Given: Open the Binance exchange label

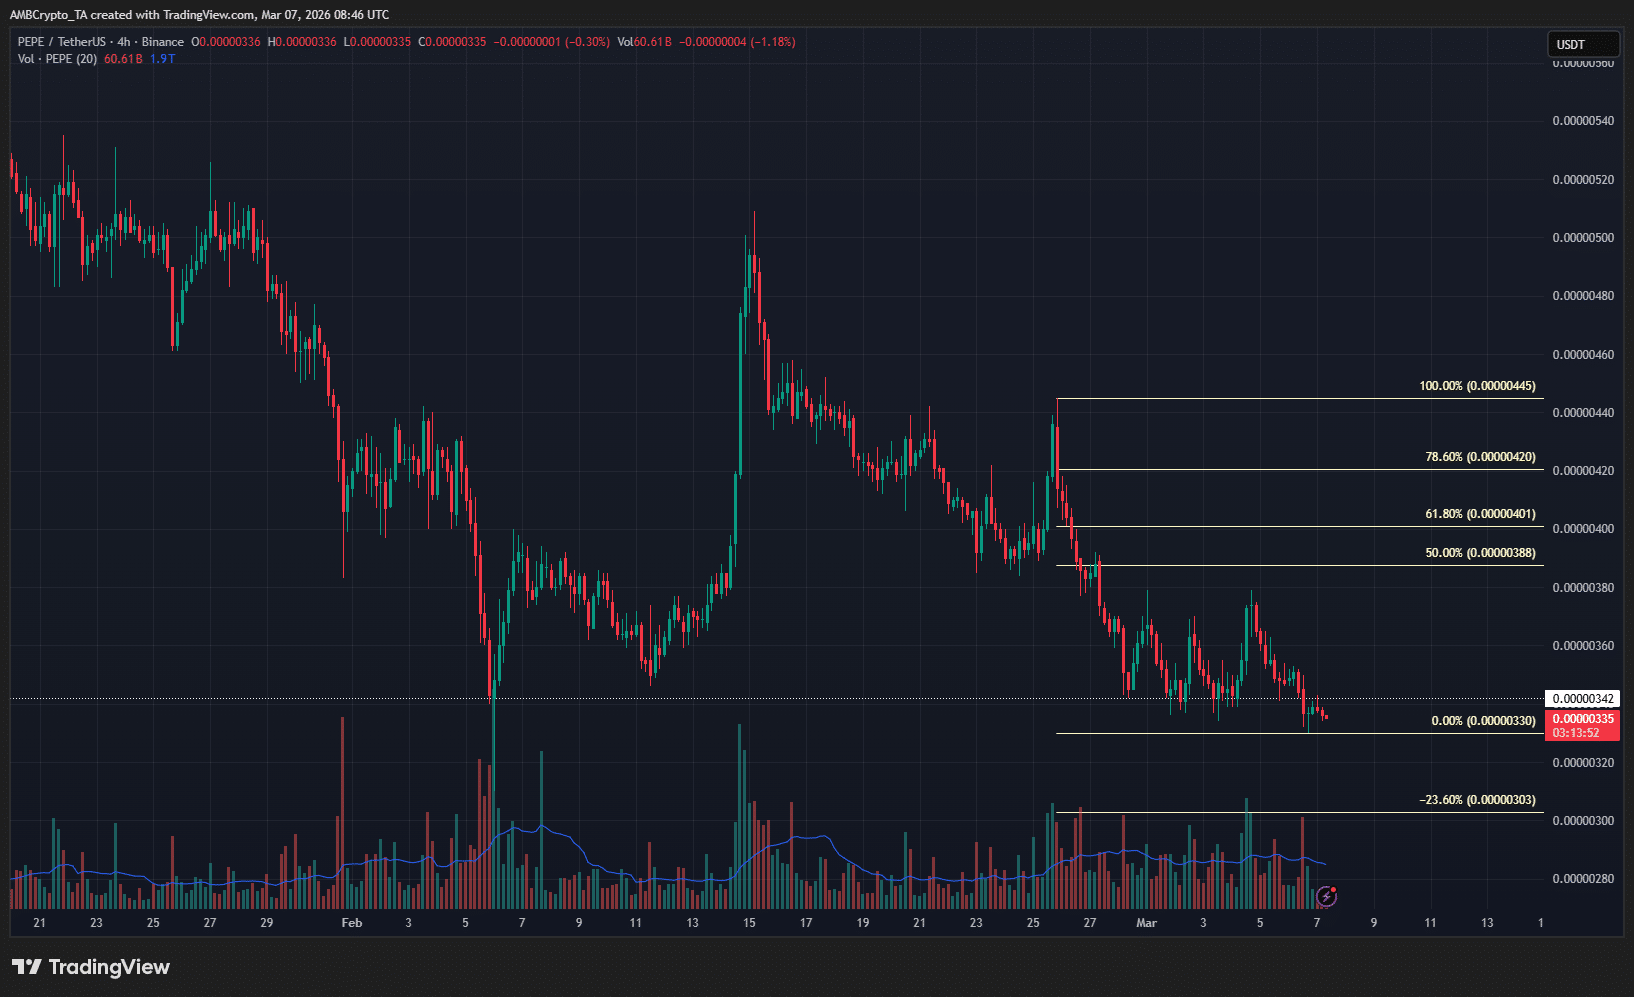Looking at the screenshot, I should coord(163,42).
